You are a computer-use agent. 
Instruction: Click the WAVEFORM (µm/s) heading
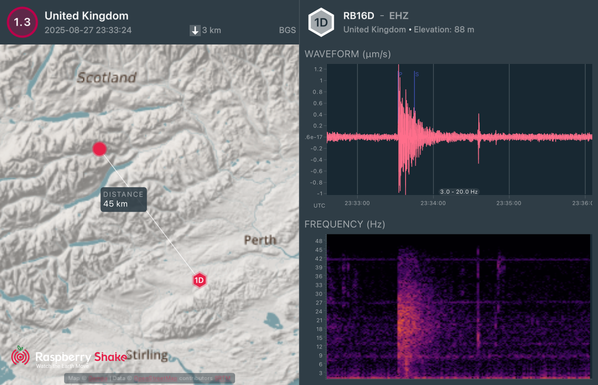pyautogui.click(x=347, y=54)
